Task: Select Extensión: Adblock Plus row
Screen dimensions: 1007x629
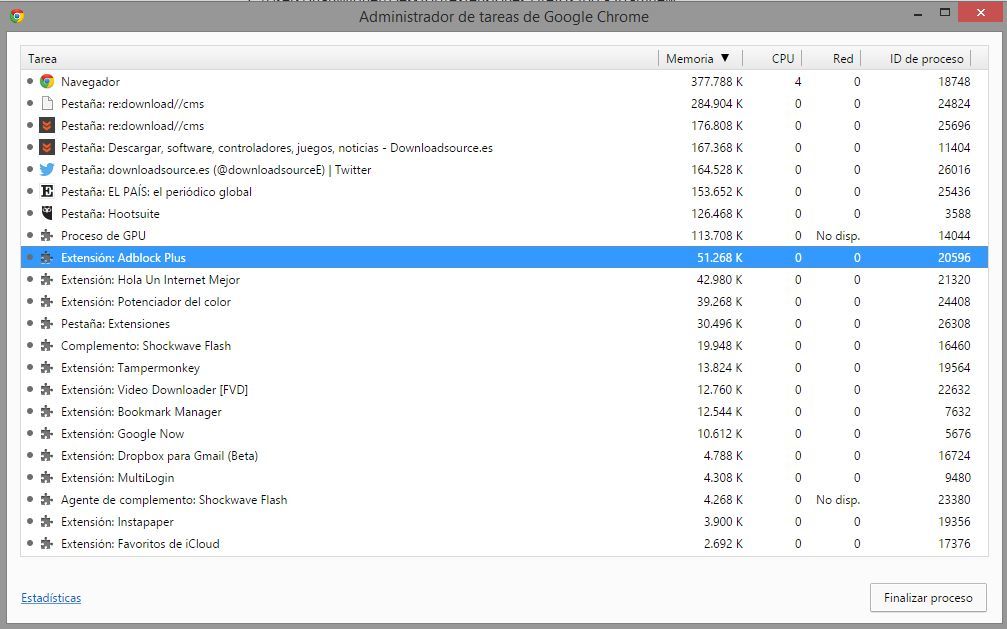Action: click(x=504, y=258)
